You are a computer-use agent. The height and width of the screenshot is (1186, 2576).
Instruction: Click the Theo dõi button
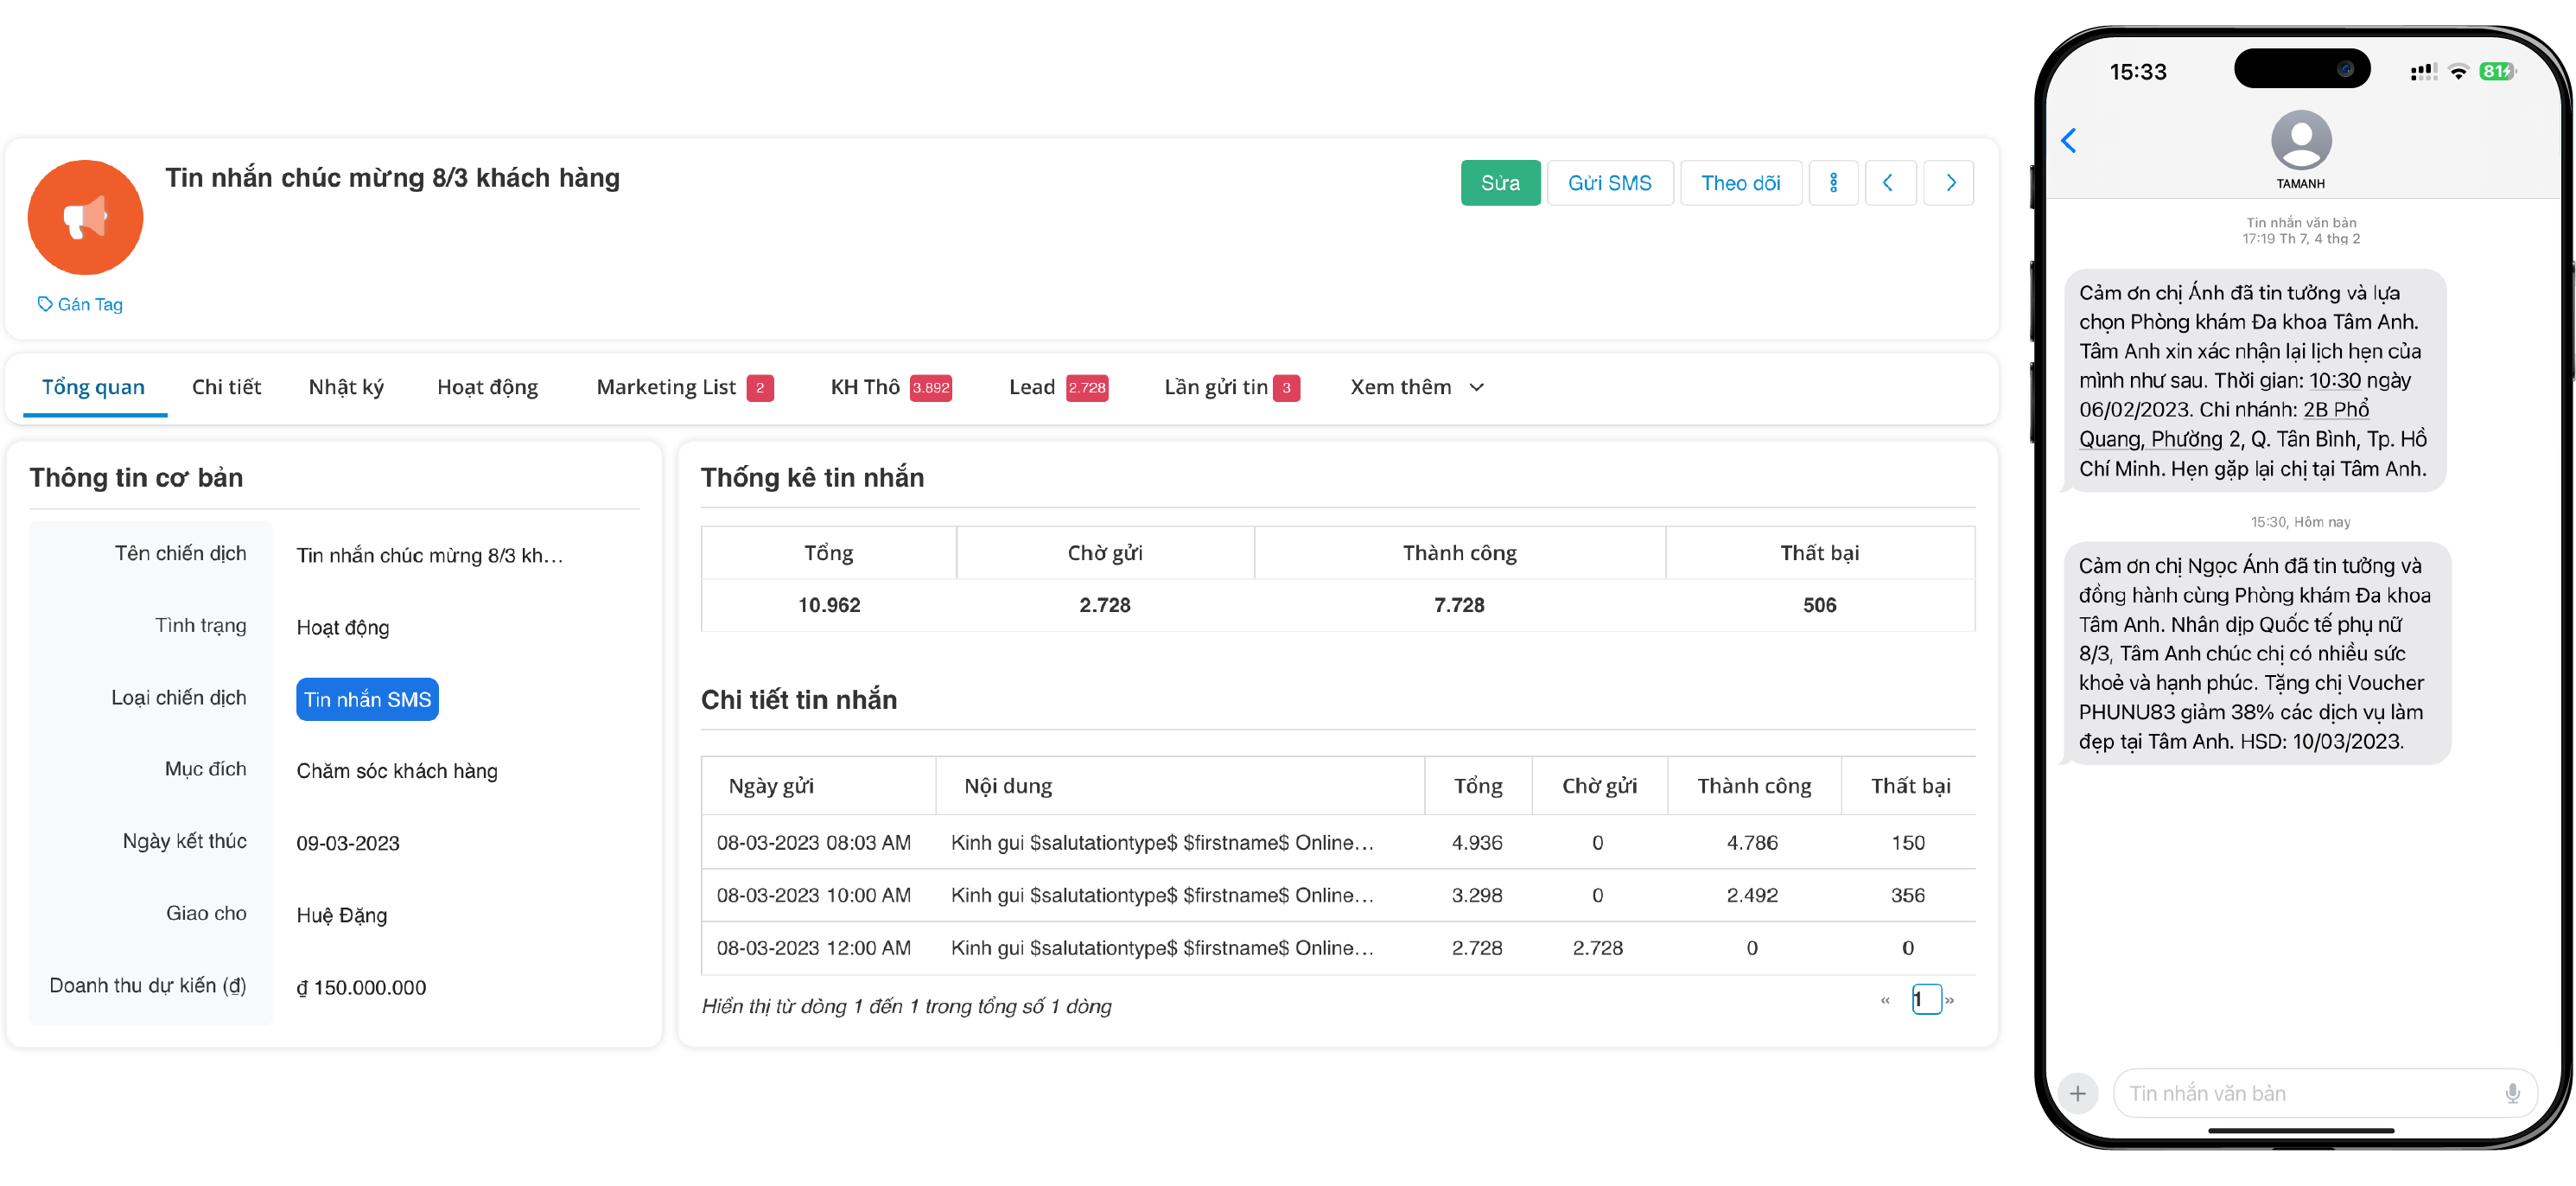tap(1740, 183)
